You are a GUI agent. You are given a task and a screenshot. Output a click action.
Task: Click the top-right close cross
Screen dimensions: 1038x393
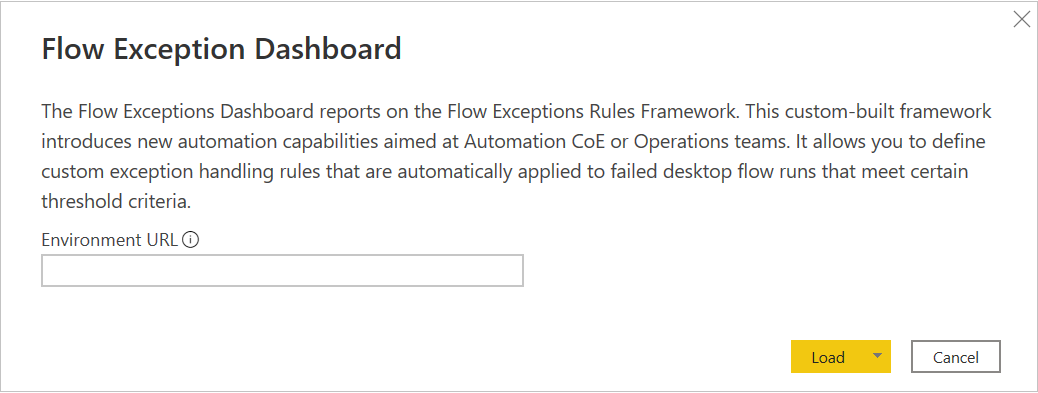pos(1021,19)
